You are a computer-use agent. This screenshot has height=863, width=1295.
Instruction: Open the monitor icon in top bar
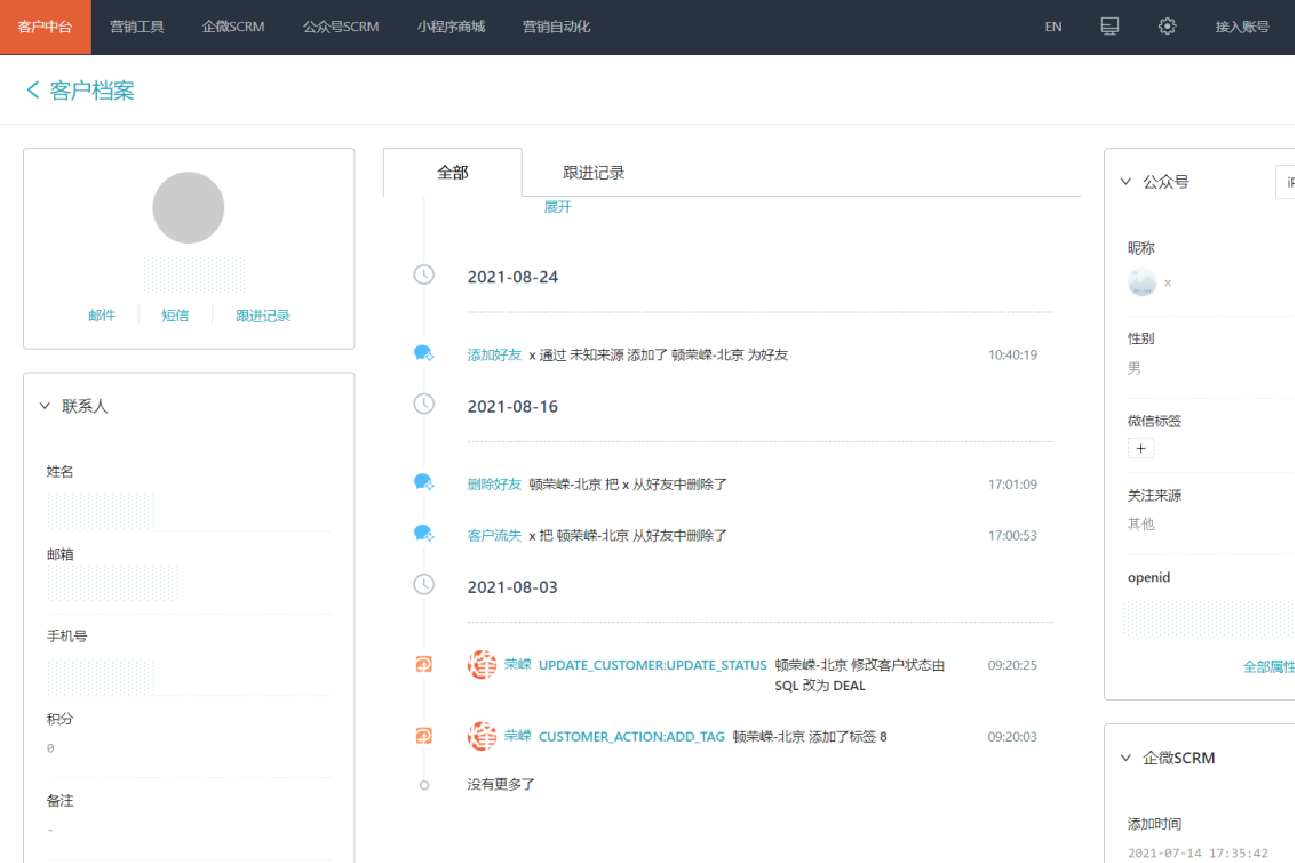pos(1109,27)
